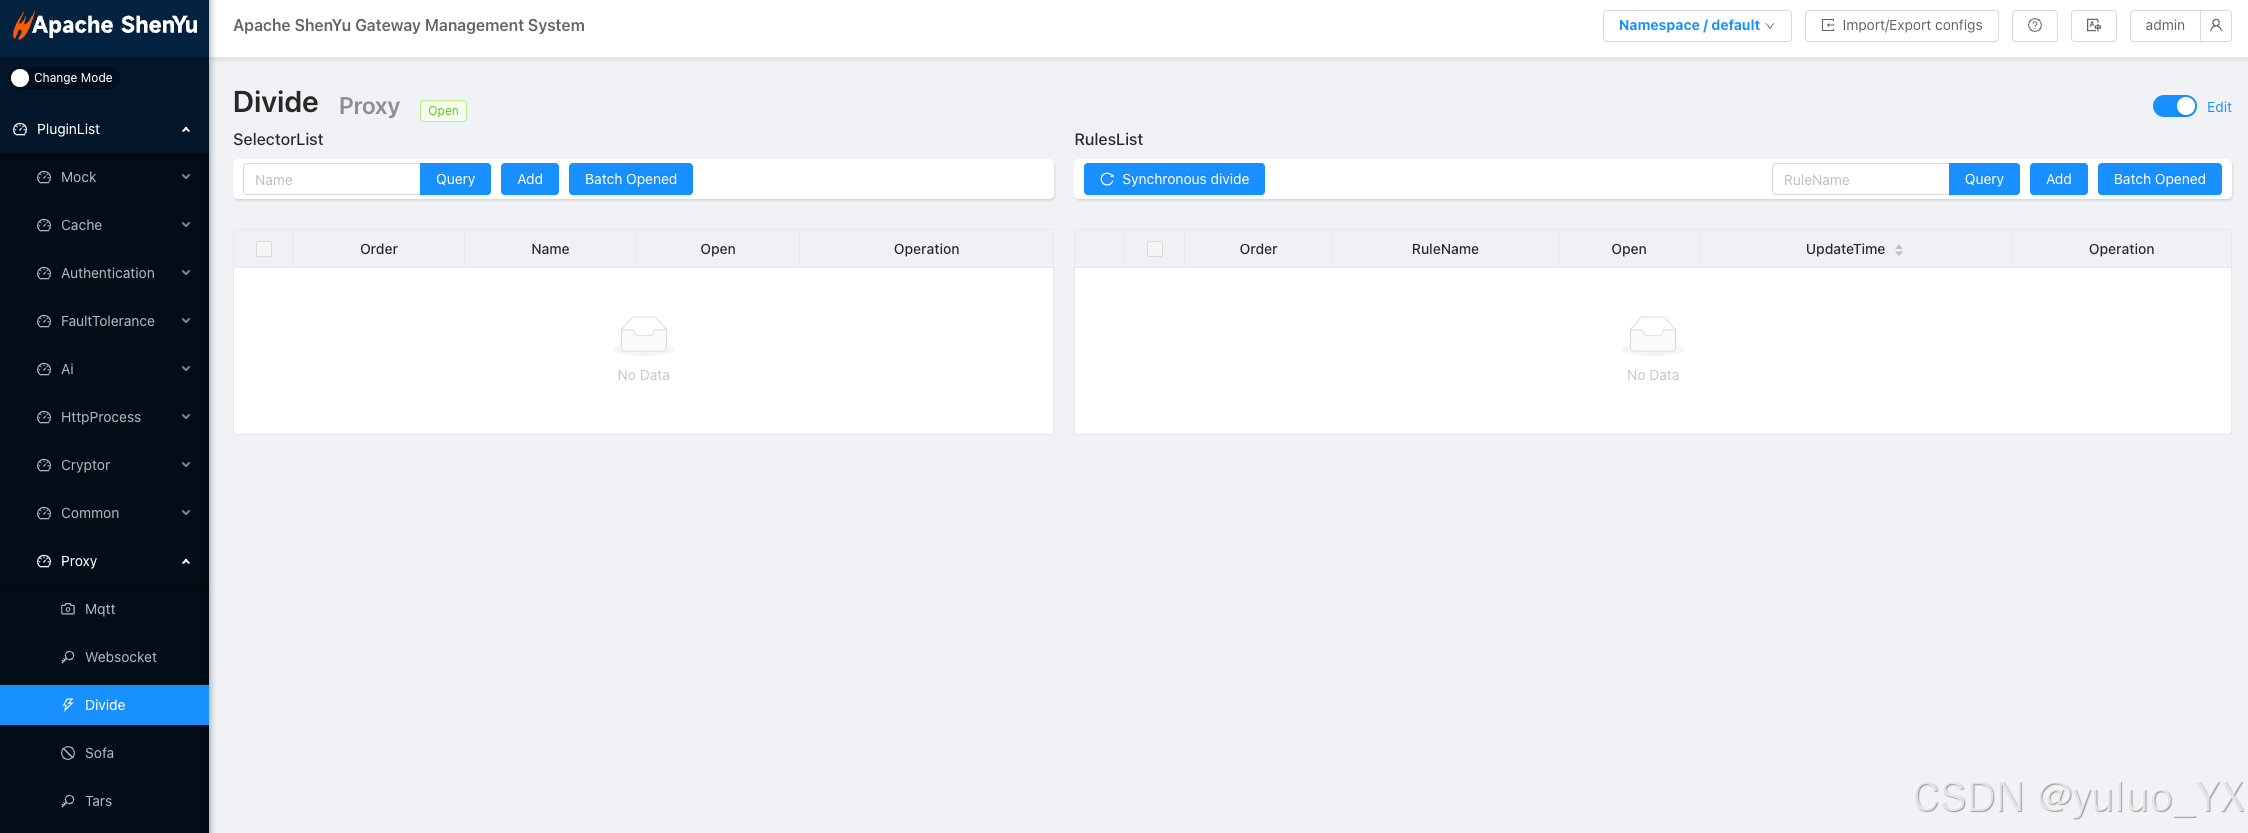
Task: Expand the Cache submenu arrow
Action: (x=186, y=225)
